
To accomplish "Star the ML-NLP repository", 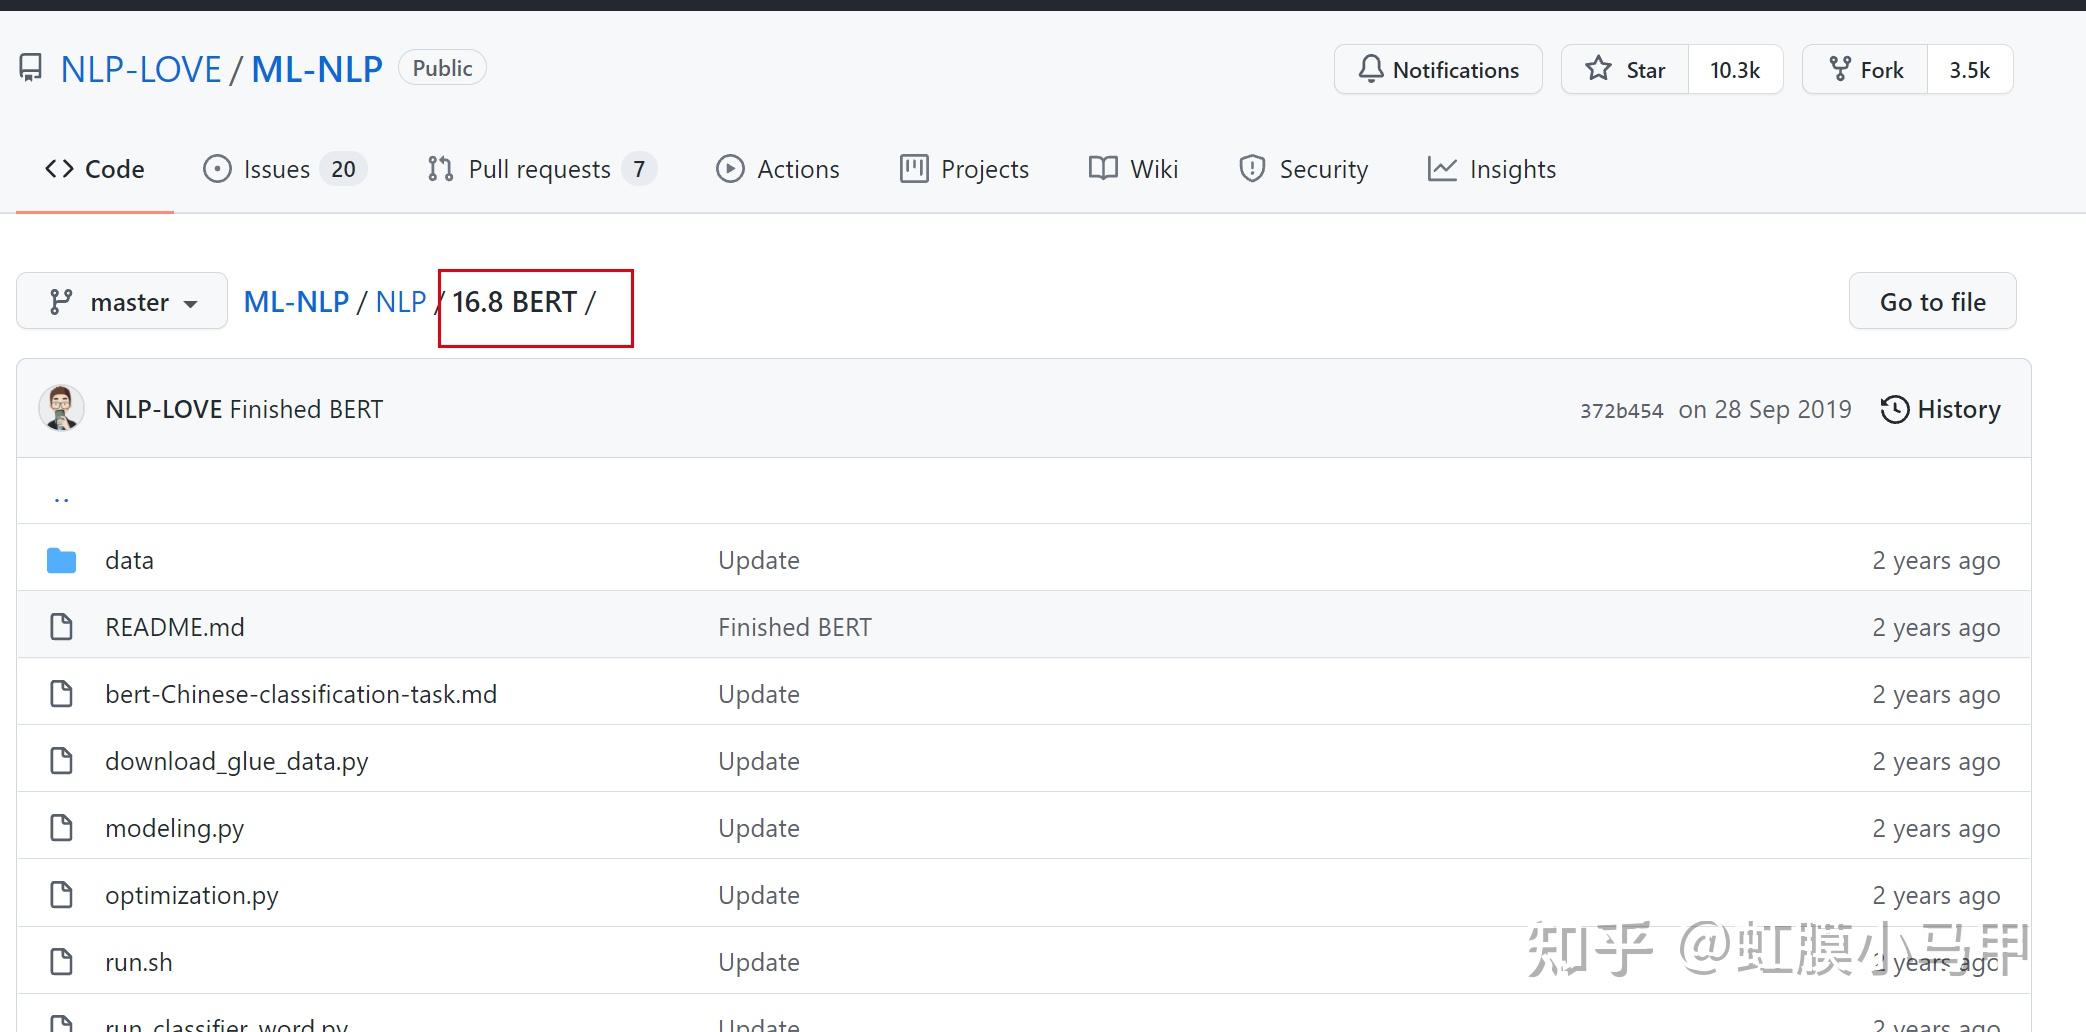I will 1625,69.
